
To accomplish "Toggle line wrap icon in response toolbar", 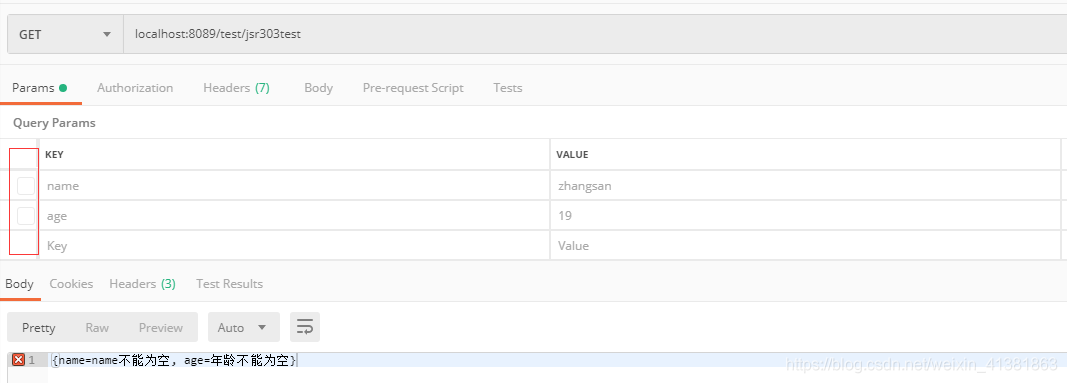I will (x=305, y=327).
